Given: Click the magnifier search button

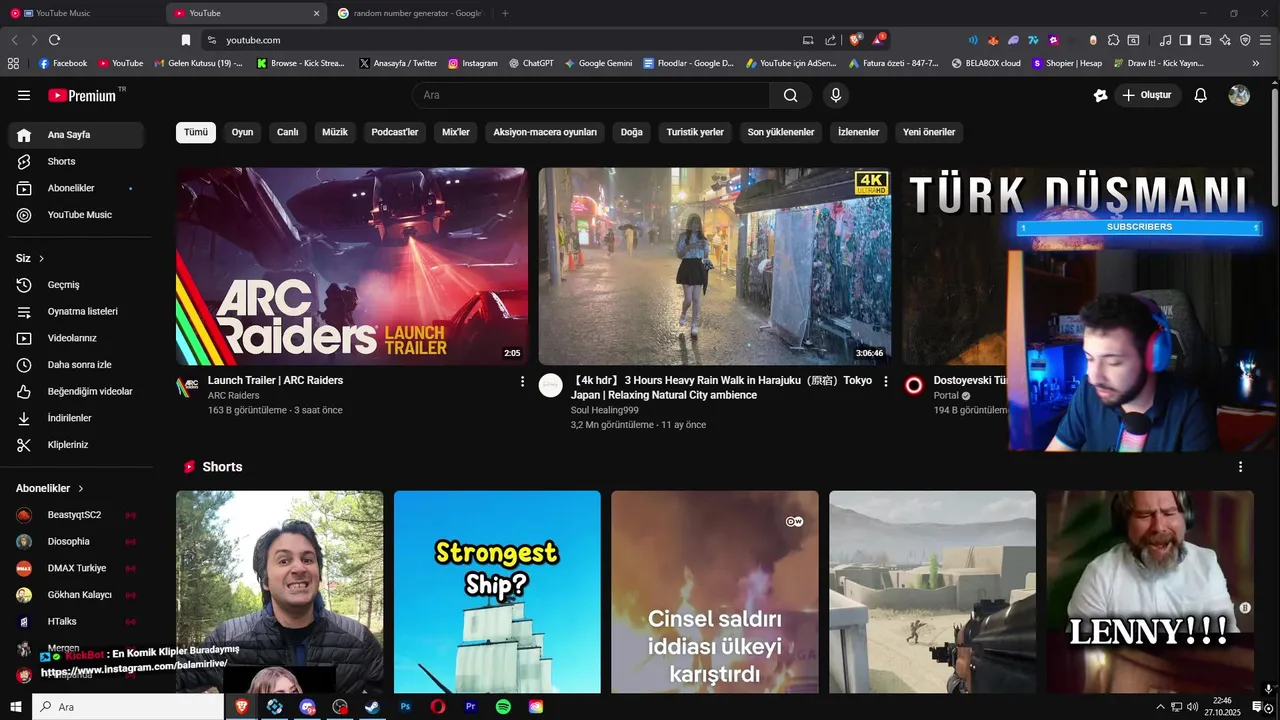Looking at the screenshot, I should pos(791,95).
